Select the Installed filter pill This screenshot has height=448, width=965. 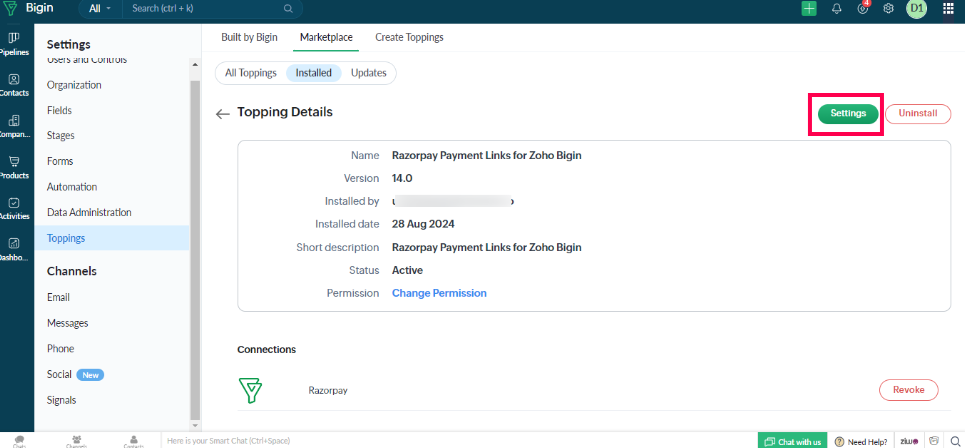314,73
